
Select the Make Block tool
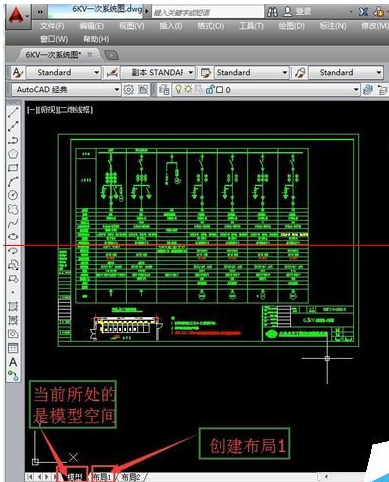pos(13,278)
